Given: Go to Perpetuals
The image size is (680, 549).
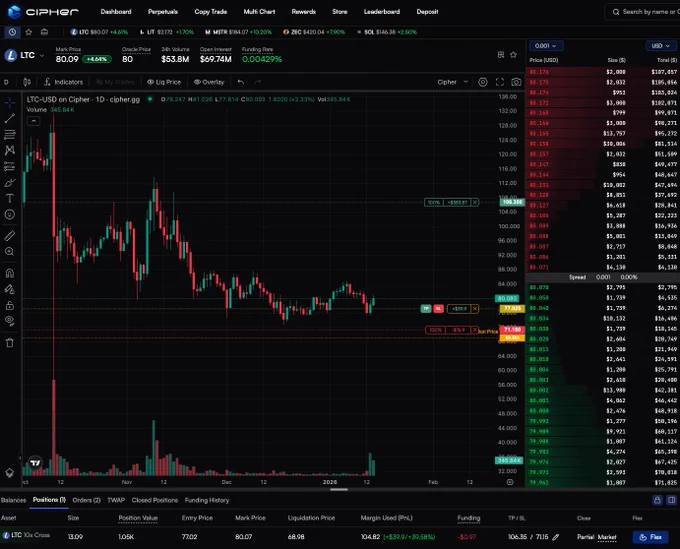Looking at the screenshot, I should [163, 12].
